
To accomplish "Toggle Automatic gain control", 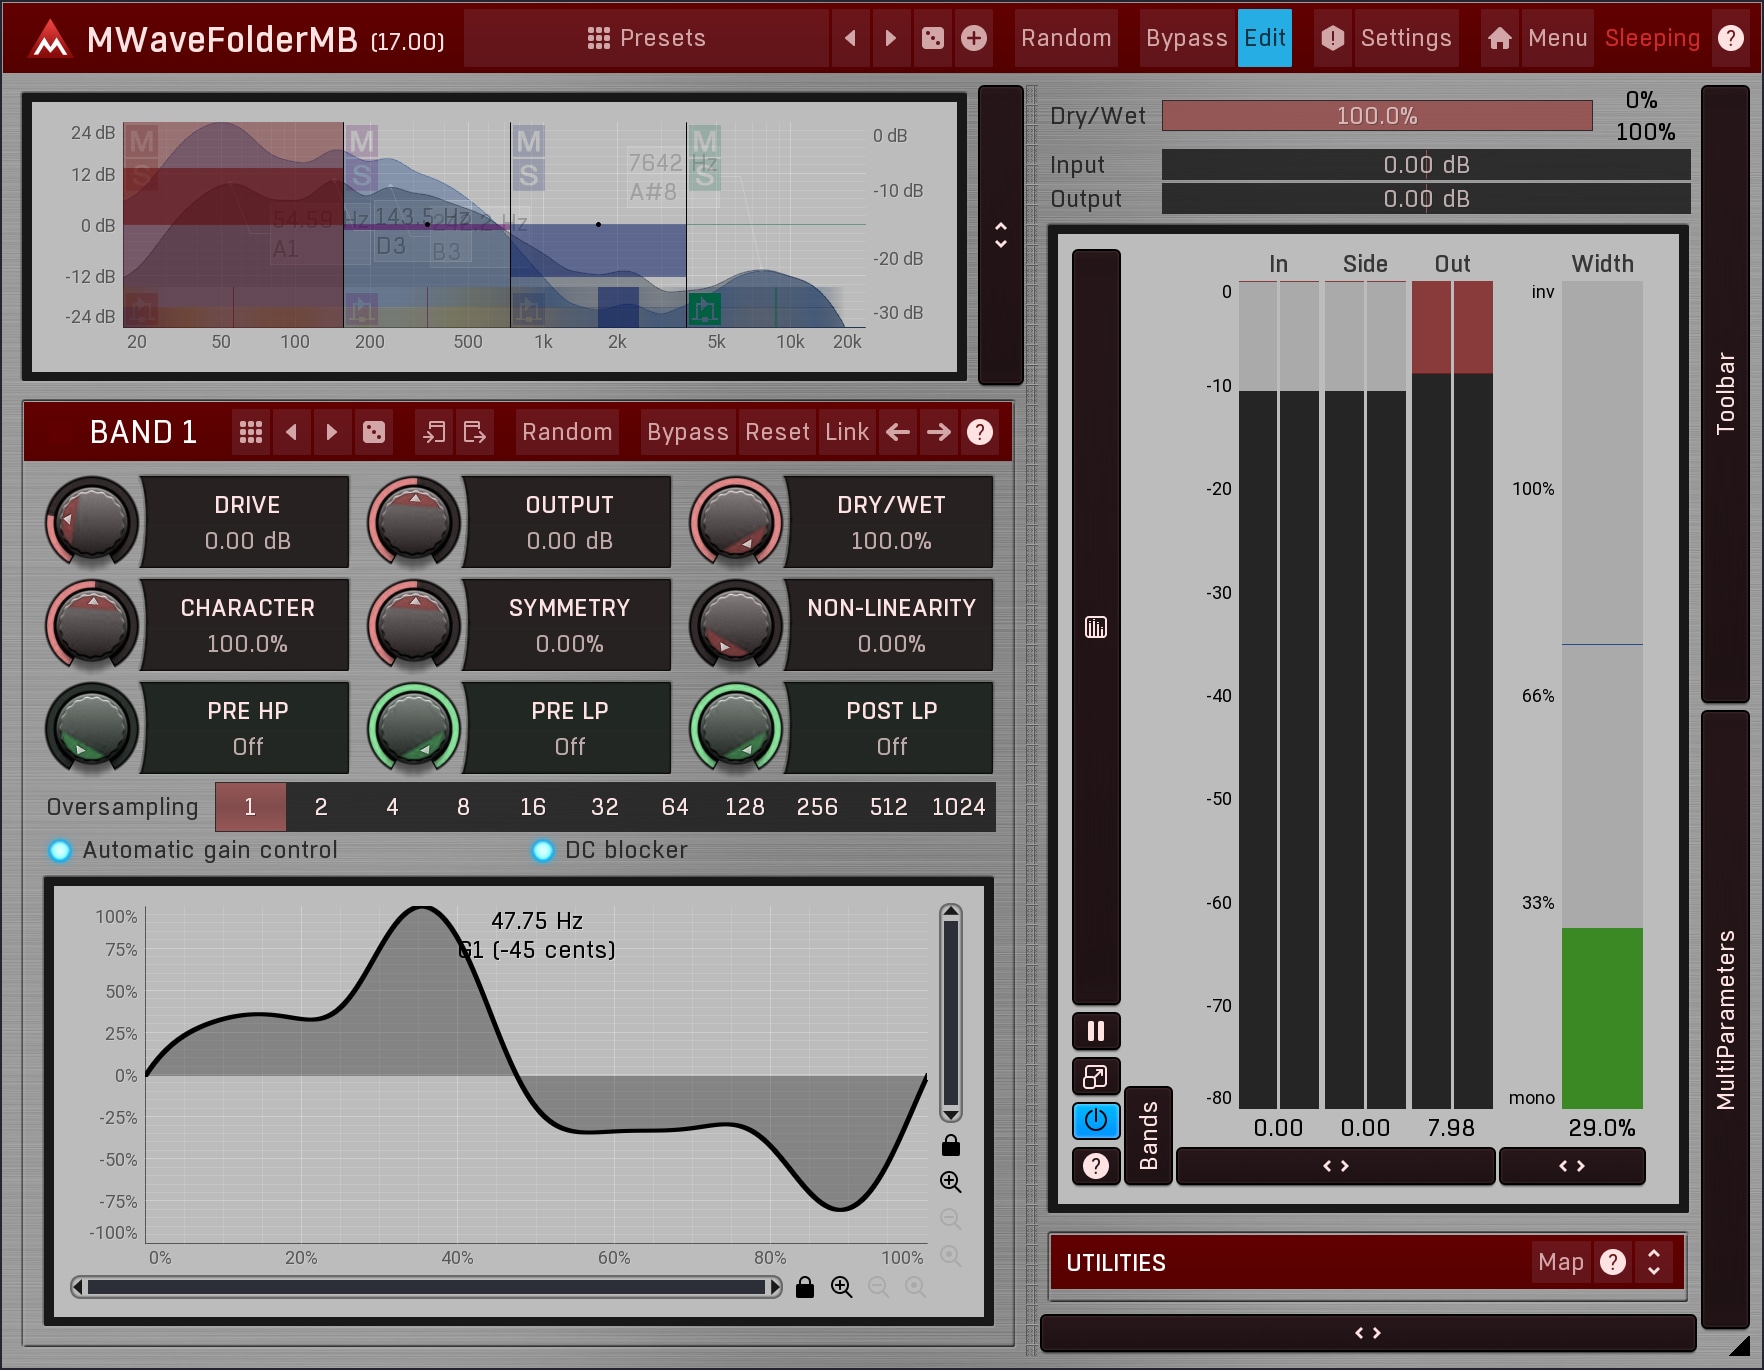I will [x=60, y=850].
